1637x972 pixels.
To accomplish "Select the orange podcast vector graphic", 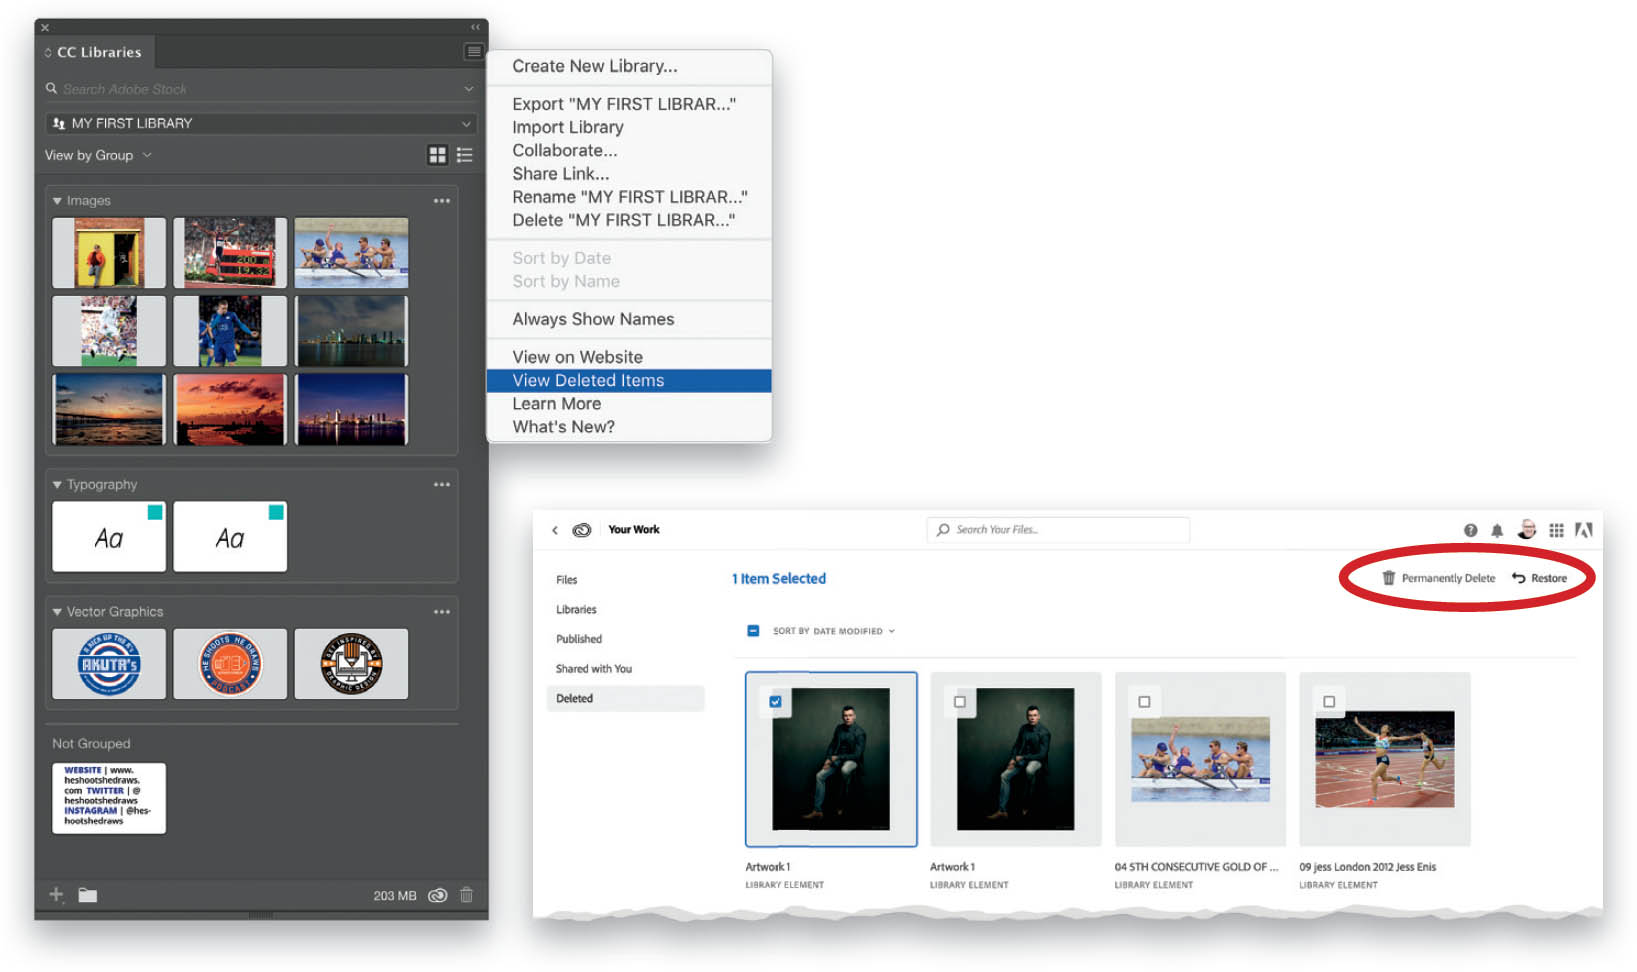I will coord(230,664).
